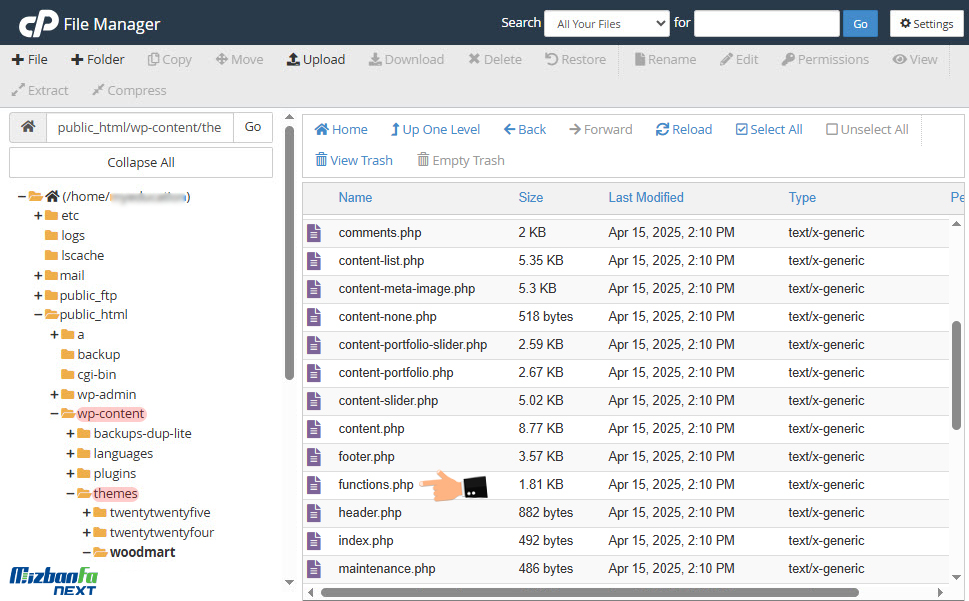Click the search text input field
The height and width of the screenshot is (601, 969).
pos(766,24)
